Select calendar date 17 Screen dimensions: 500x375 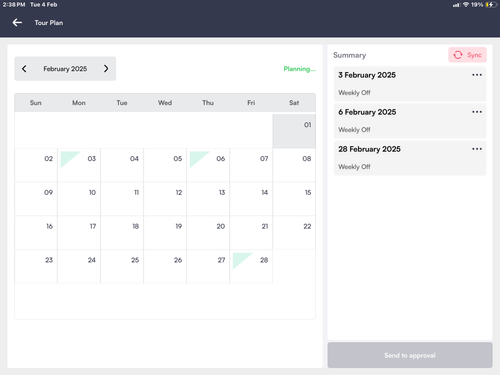79,233
